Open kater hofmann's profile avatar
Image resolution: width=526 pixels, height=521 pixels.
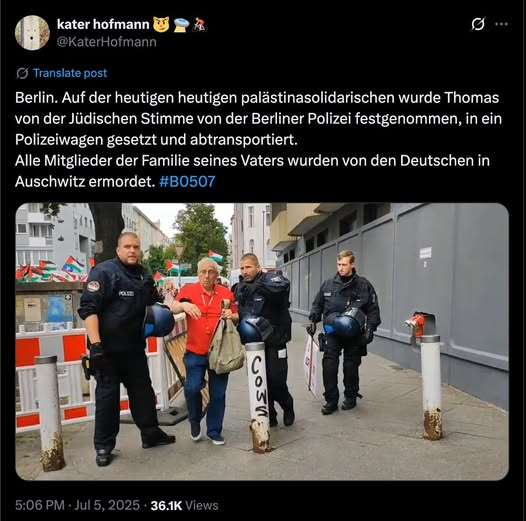(x=32, y=33)
